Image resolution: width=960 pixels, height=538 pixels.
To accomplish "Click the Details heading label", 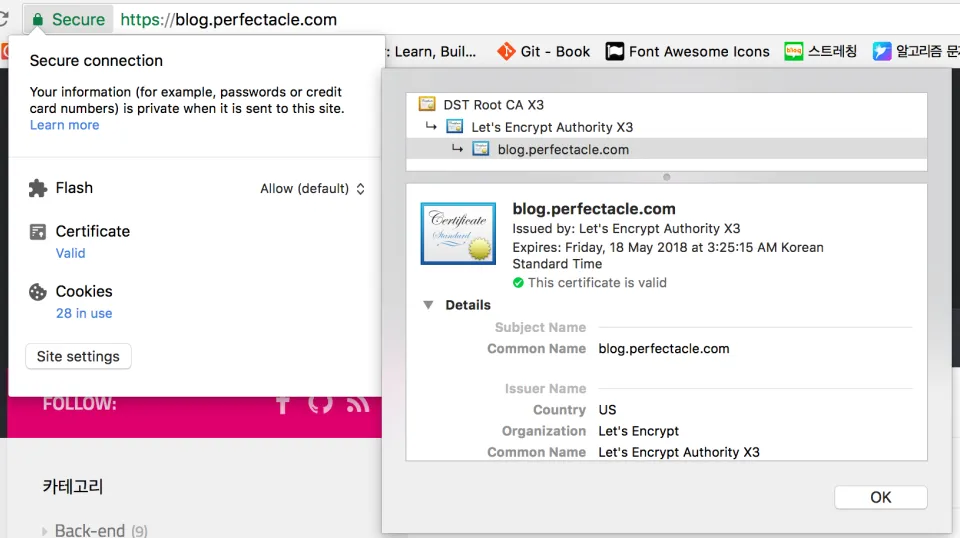I will click(x=468, y=305).
